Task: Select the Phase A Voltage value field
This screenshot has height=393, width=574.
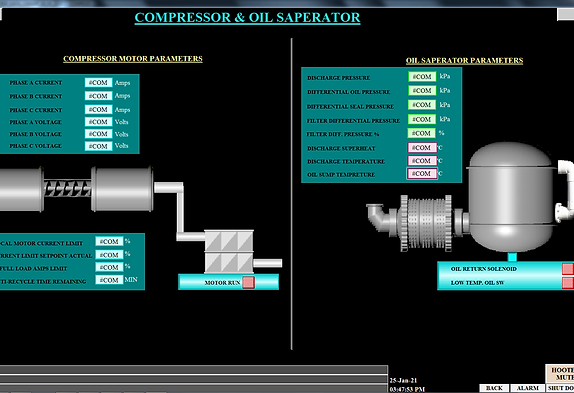Action: (98, 122)
